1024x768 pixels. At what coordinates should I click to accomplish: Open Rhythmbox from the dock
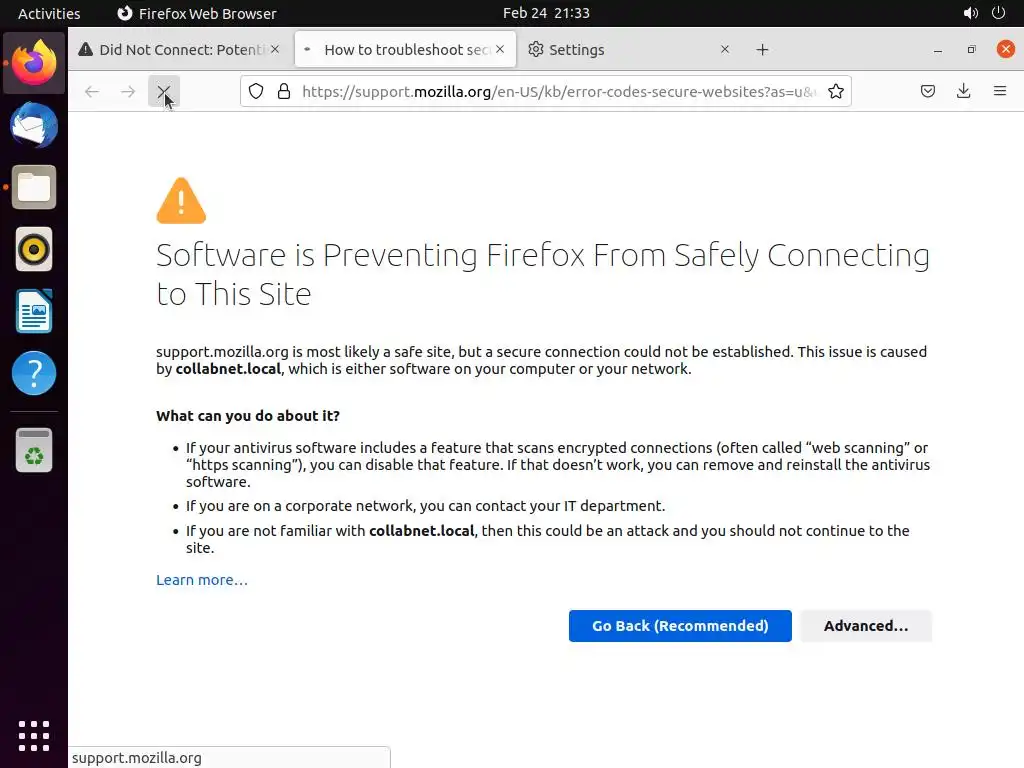[34, 250]
